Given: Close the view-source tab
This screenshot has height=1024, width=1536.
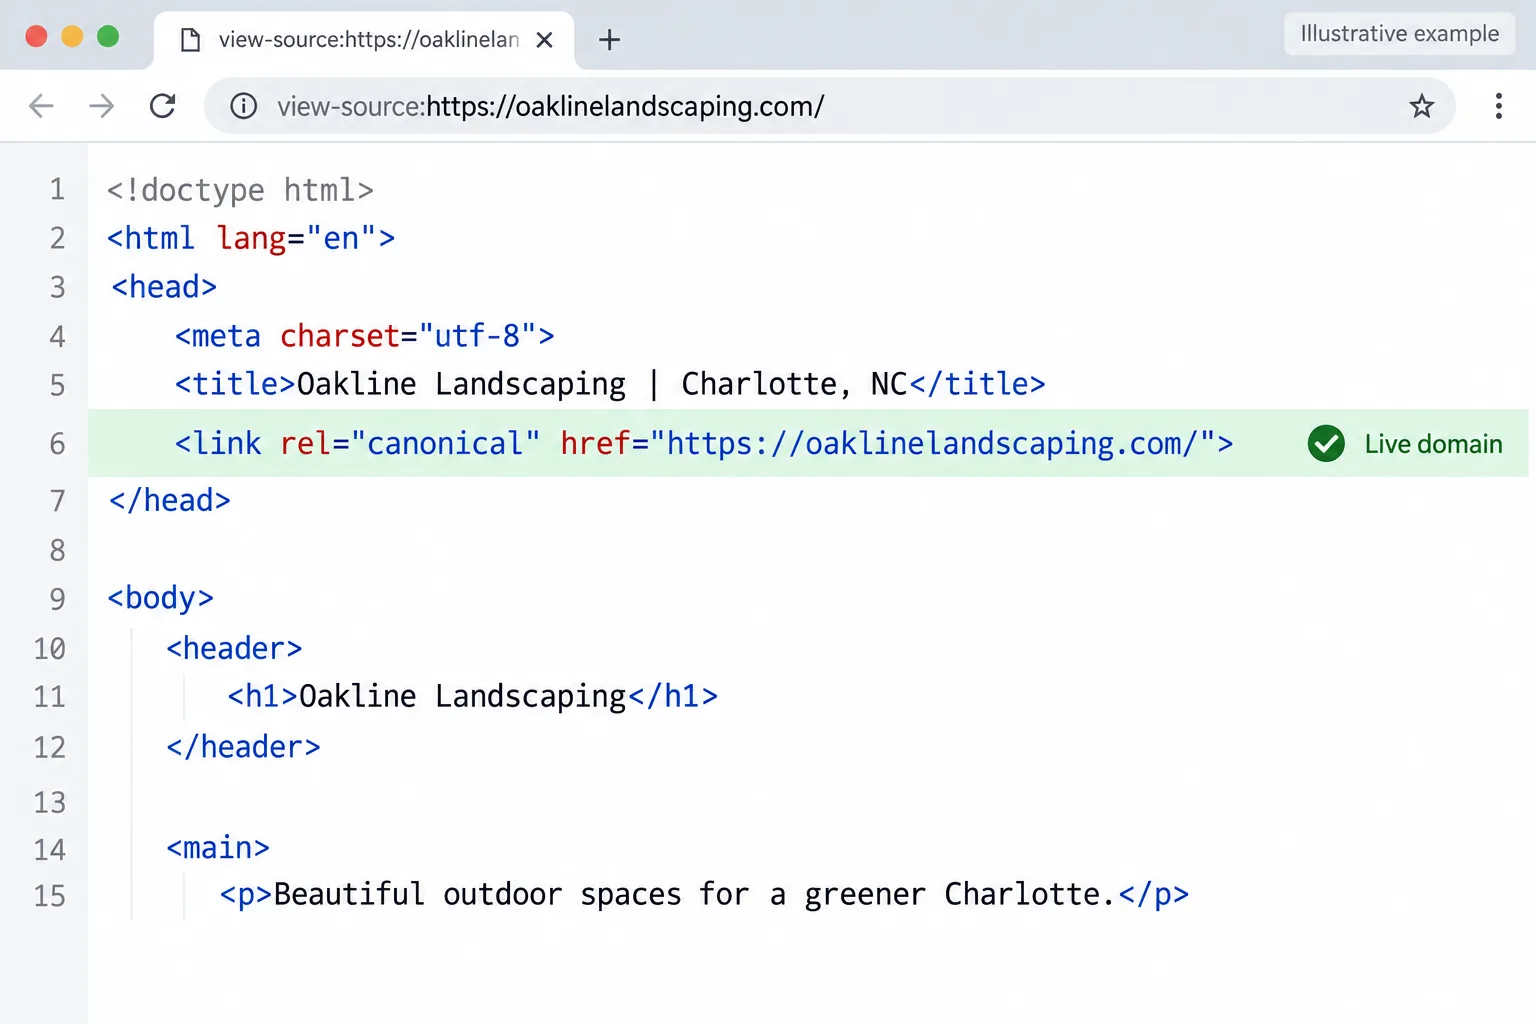Looking at the screenshot, I should click(544, 40).
